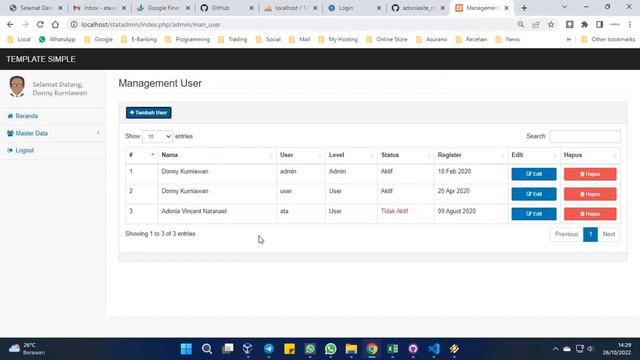This screenshot has height=360, width=640.
Task: Click the Next pagination button
Action: (609, 234)
